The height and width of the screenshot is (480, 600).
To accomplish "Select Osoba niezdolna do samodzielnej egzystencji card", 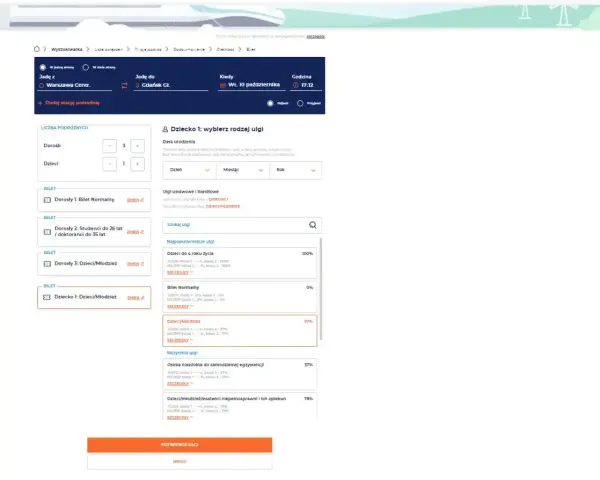I will coord(240,374).
